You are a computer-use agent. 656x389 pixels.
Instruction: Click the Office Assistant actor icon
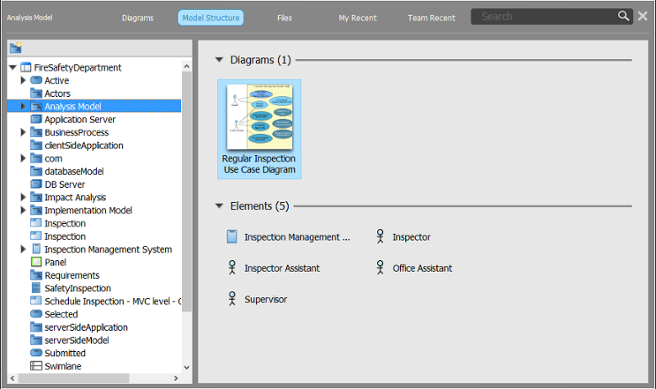click(380, 268)
